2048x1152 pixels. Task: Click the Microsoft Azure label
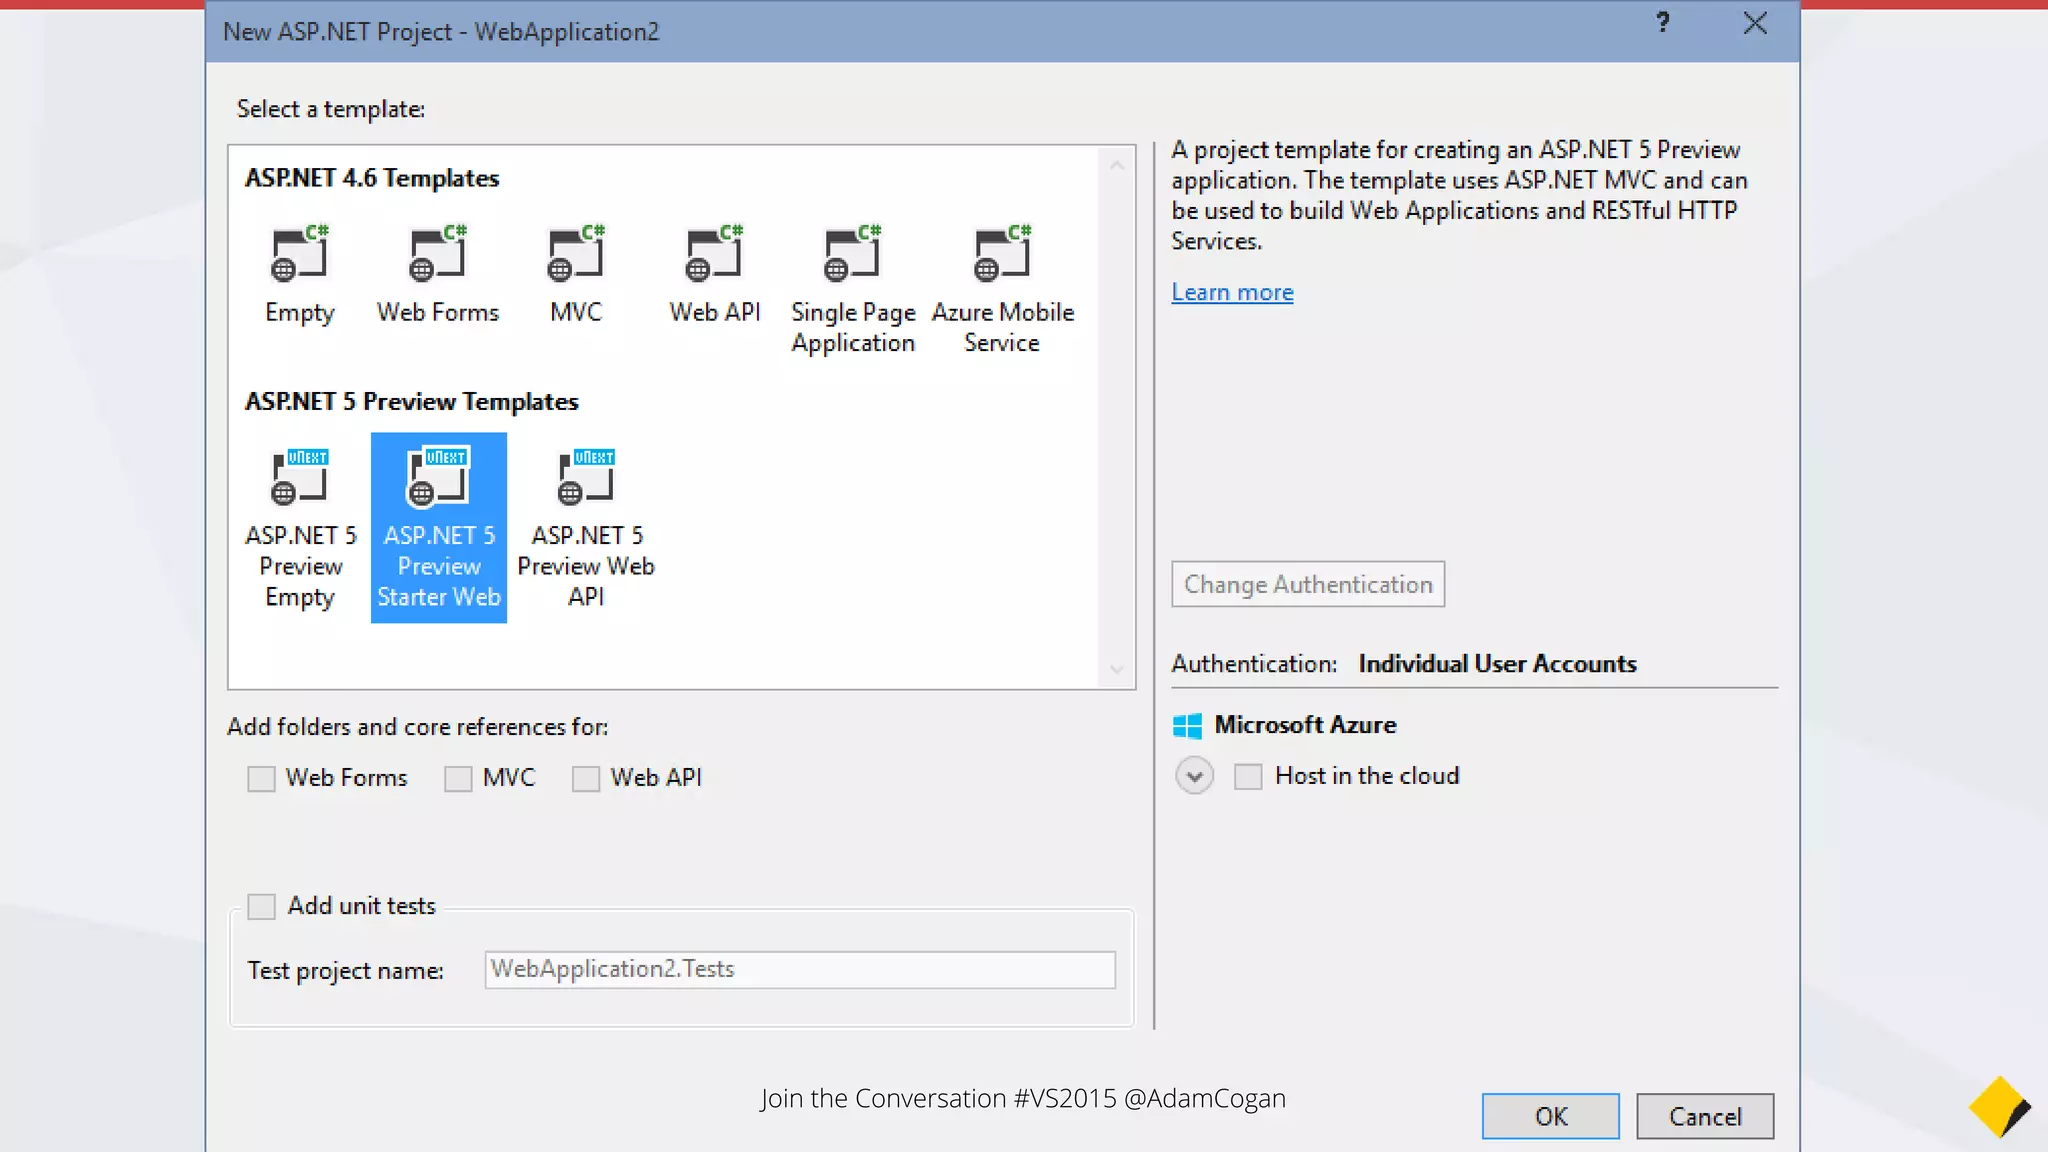point(1305,725)
